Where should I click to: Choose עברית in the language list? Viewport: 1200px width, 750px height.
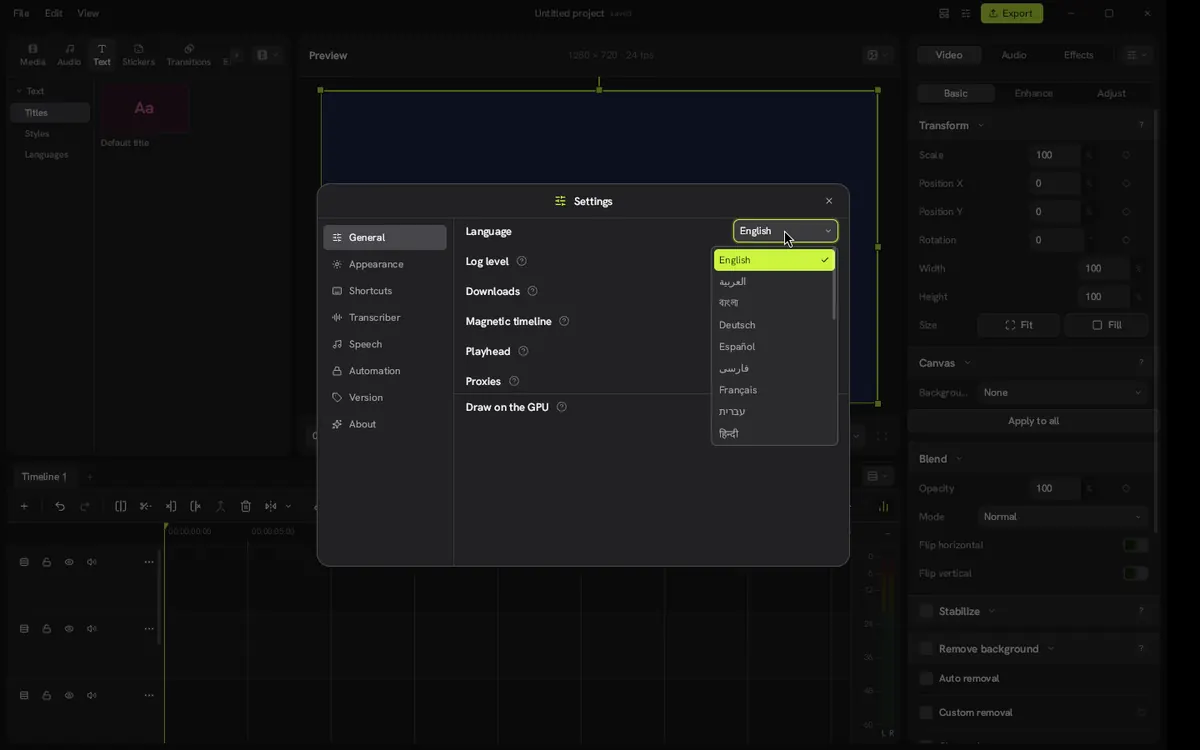pos(774,412)
